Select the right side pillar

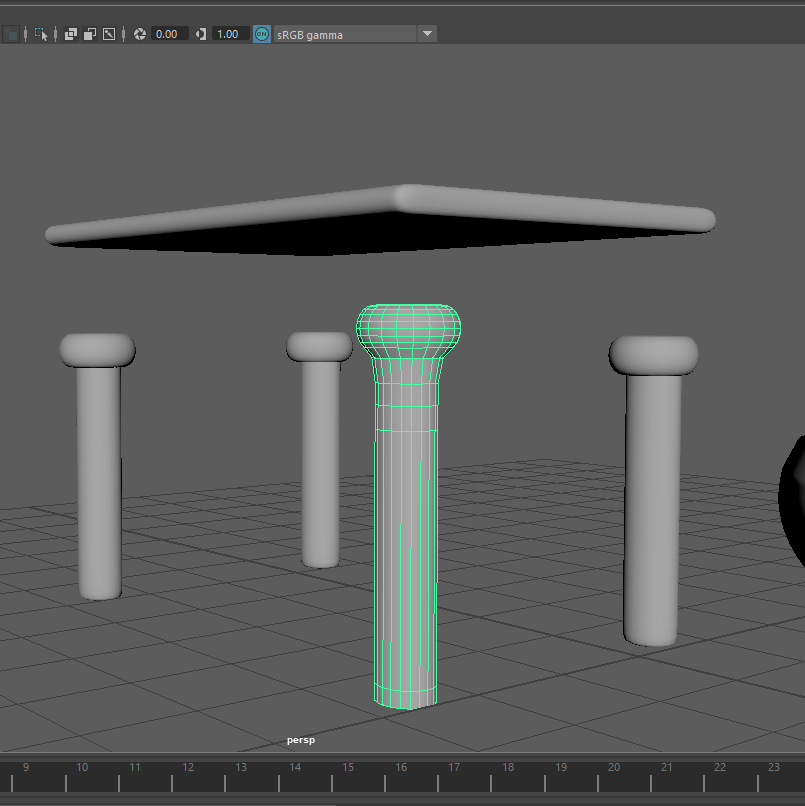(x=652, y=500)
